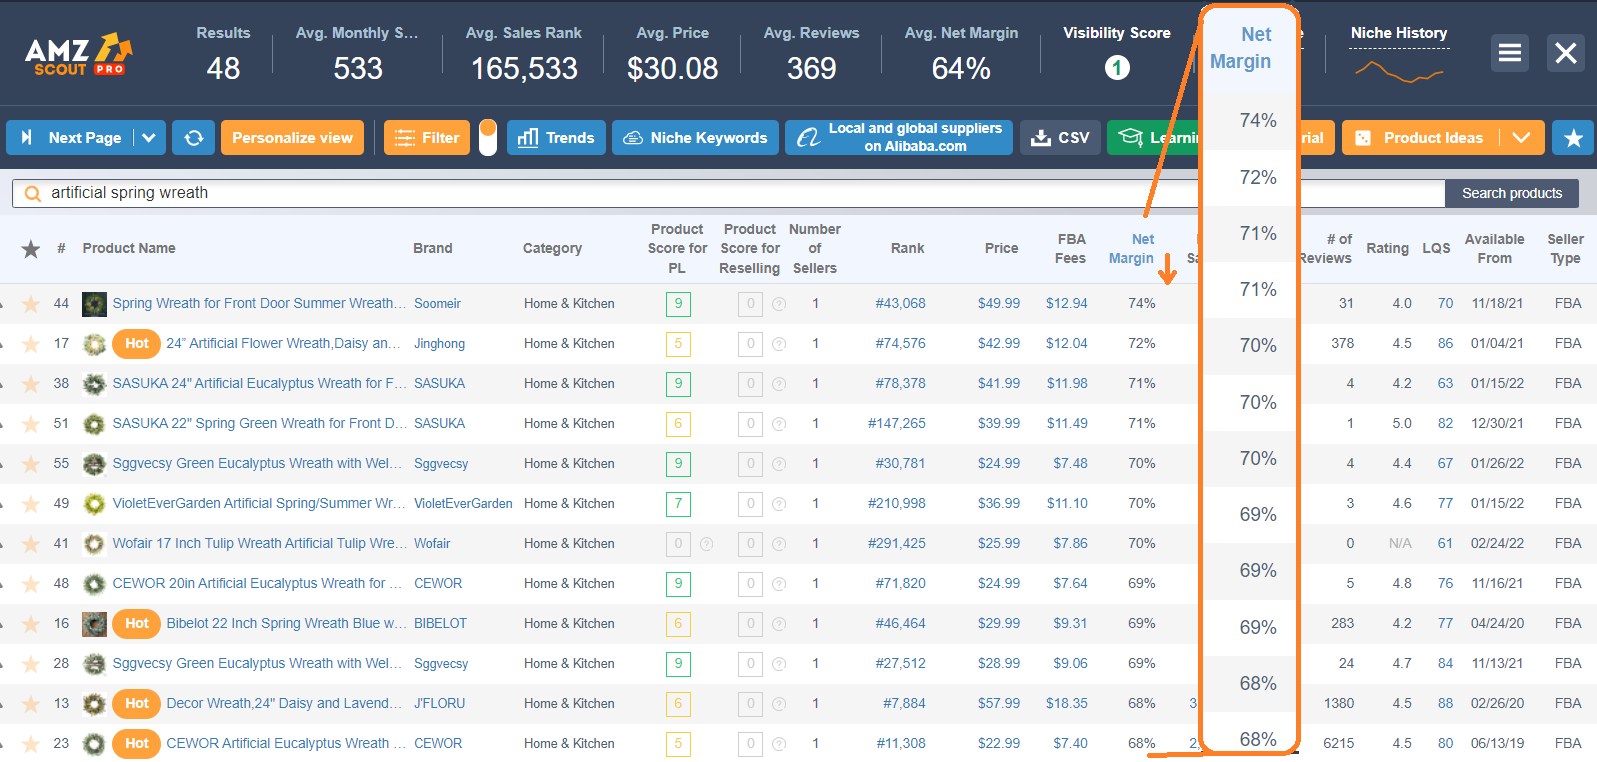Click the search field with artificial spring wreath

click(x=728, y=193)
